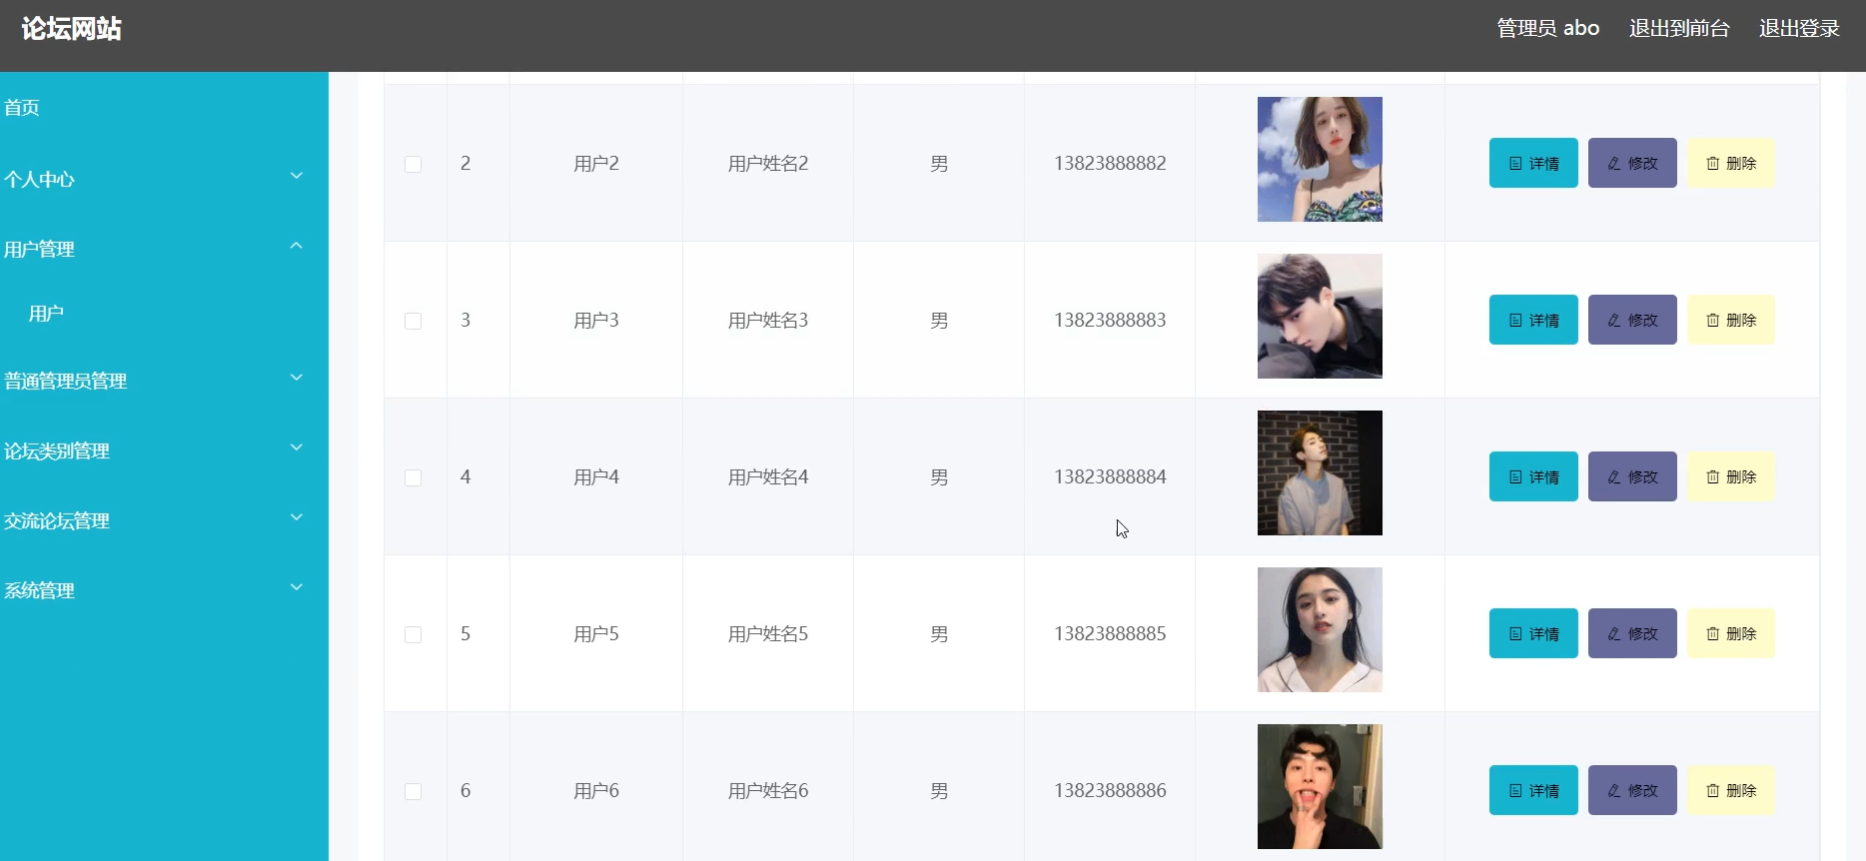Expand the 个人中心 chevron
1866x861 pixels.
(x=296, y=176)
